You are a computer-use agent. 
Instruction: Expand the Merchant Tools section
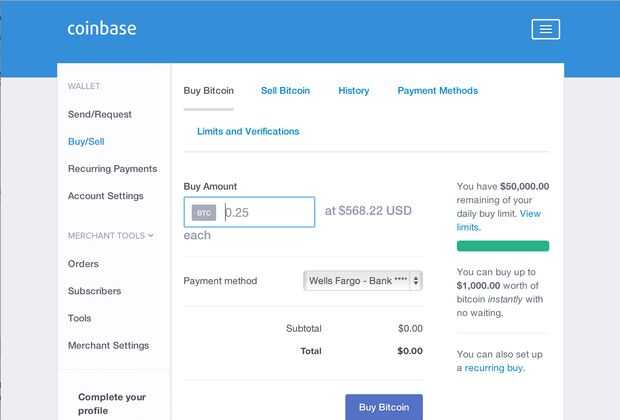pos(111,236)
